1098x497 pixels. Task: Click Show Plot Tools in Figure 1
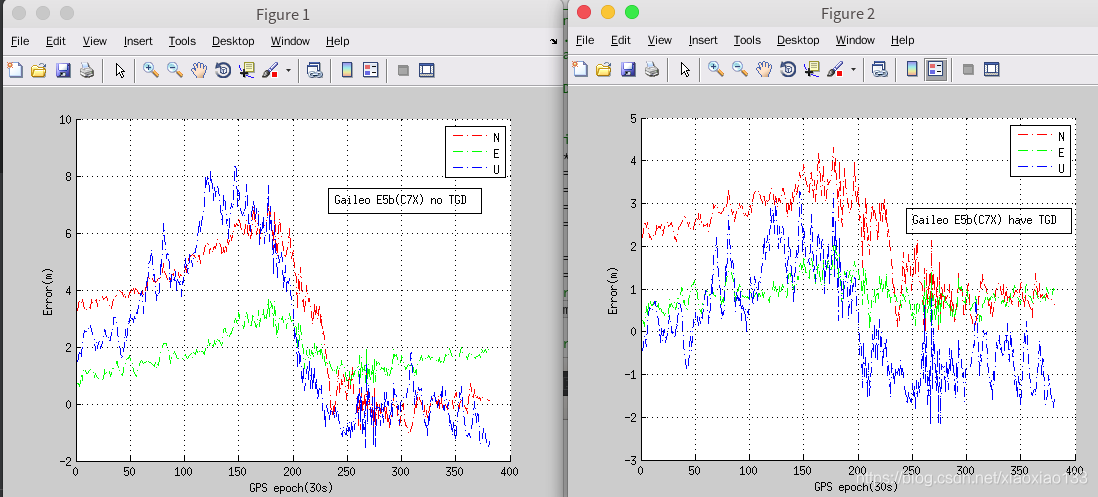pyautogui.click(x=426, y=69)
